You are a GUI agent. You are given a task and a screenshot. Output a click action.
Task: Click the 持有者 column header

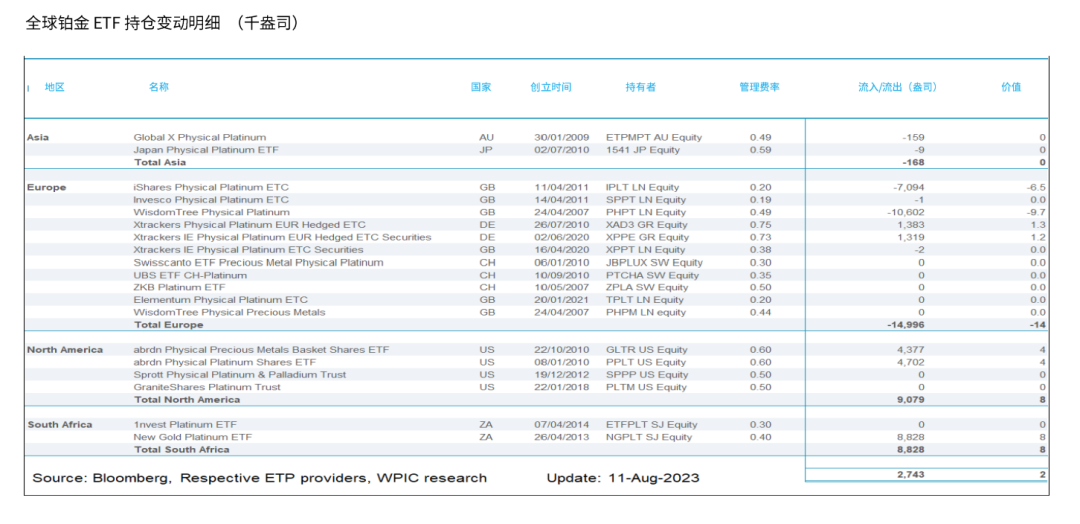[641, 87]
